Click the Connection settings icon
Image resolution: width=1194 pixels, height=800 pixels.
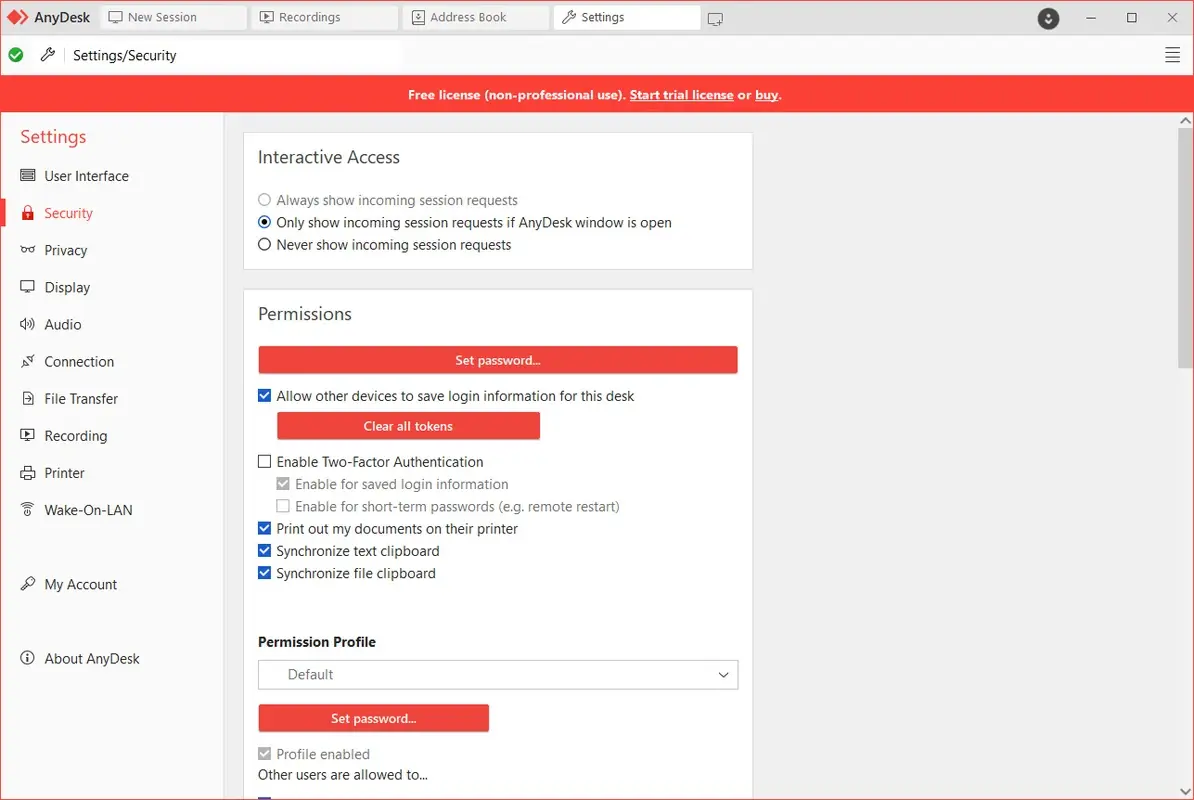tap(25, 361)
